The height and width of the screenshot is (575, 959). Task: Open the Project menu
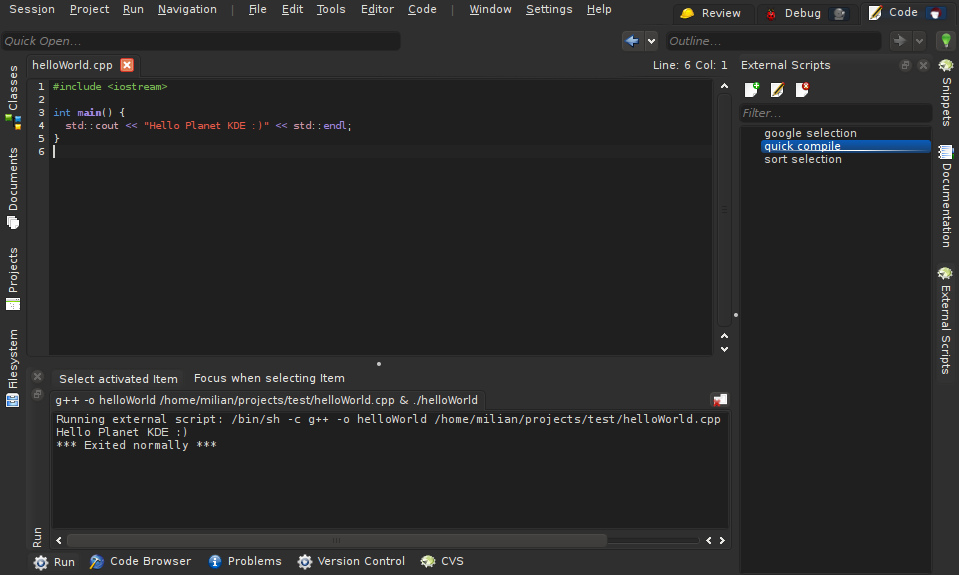(x=89, y=9)
